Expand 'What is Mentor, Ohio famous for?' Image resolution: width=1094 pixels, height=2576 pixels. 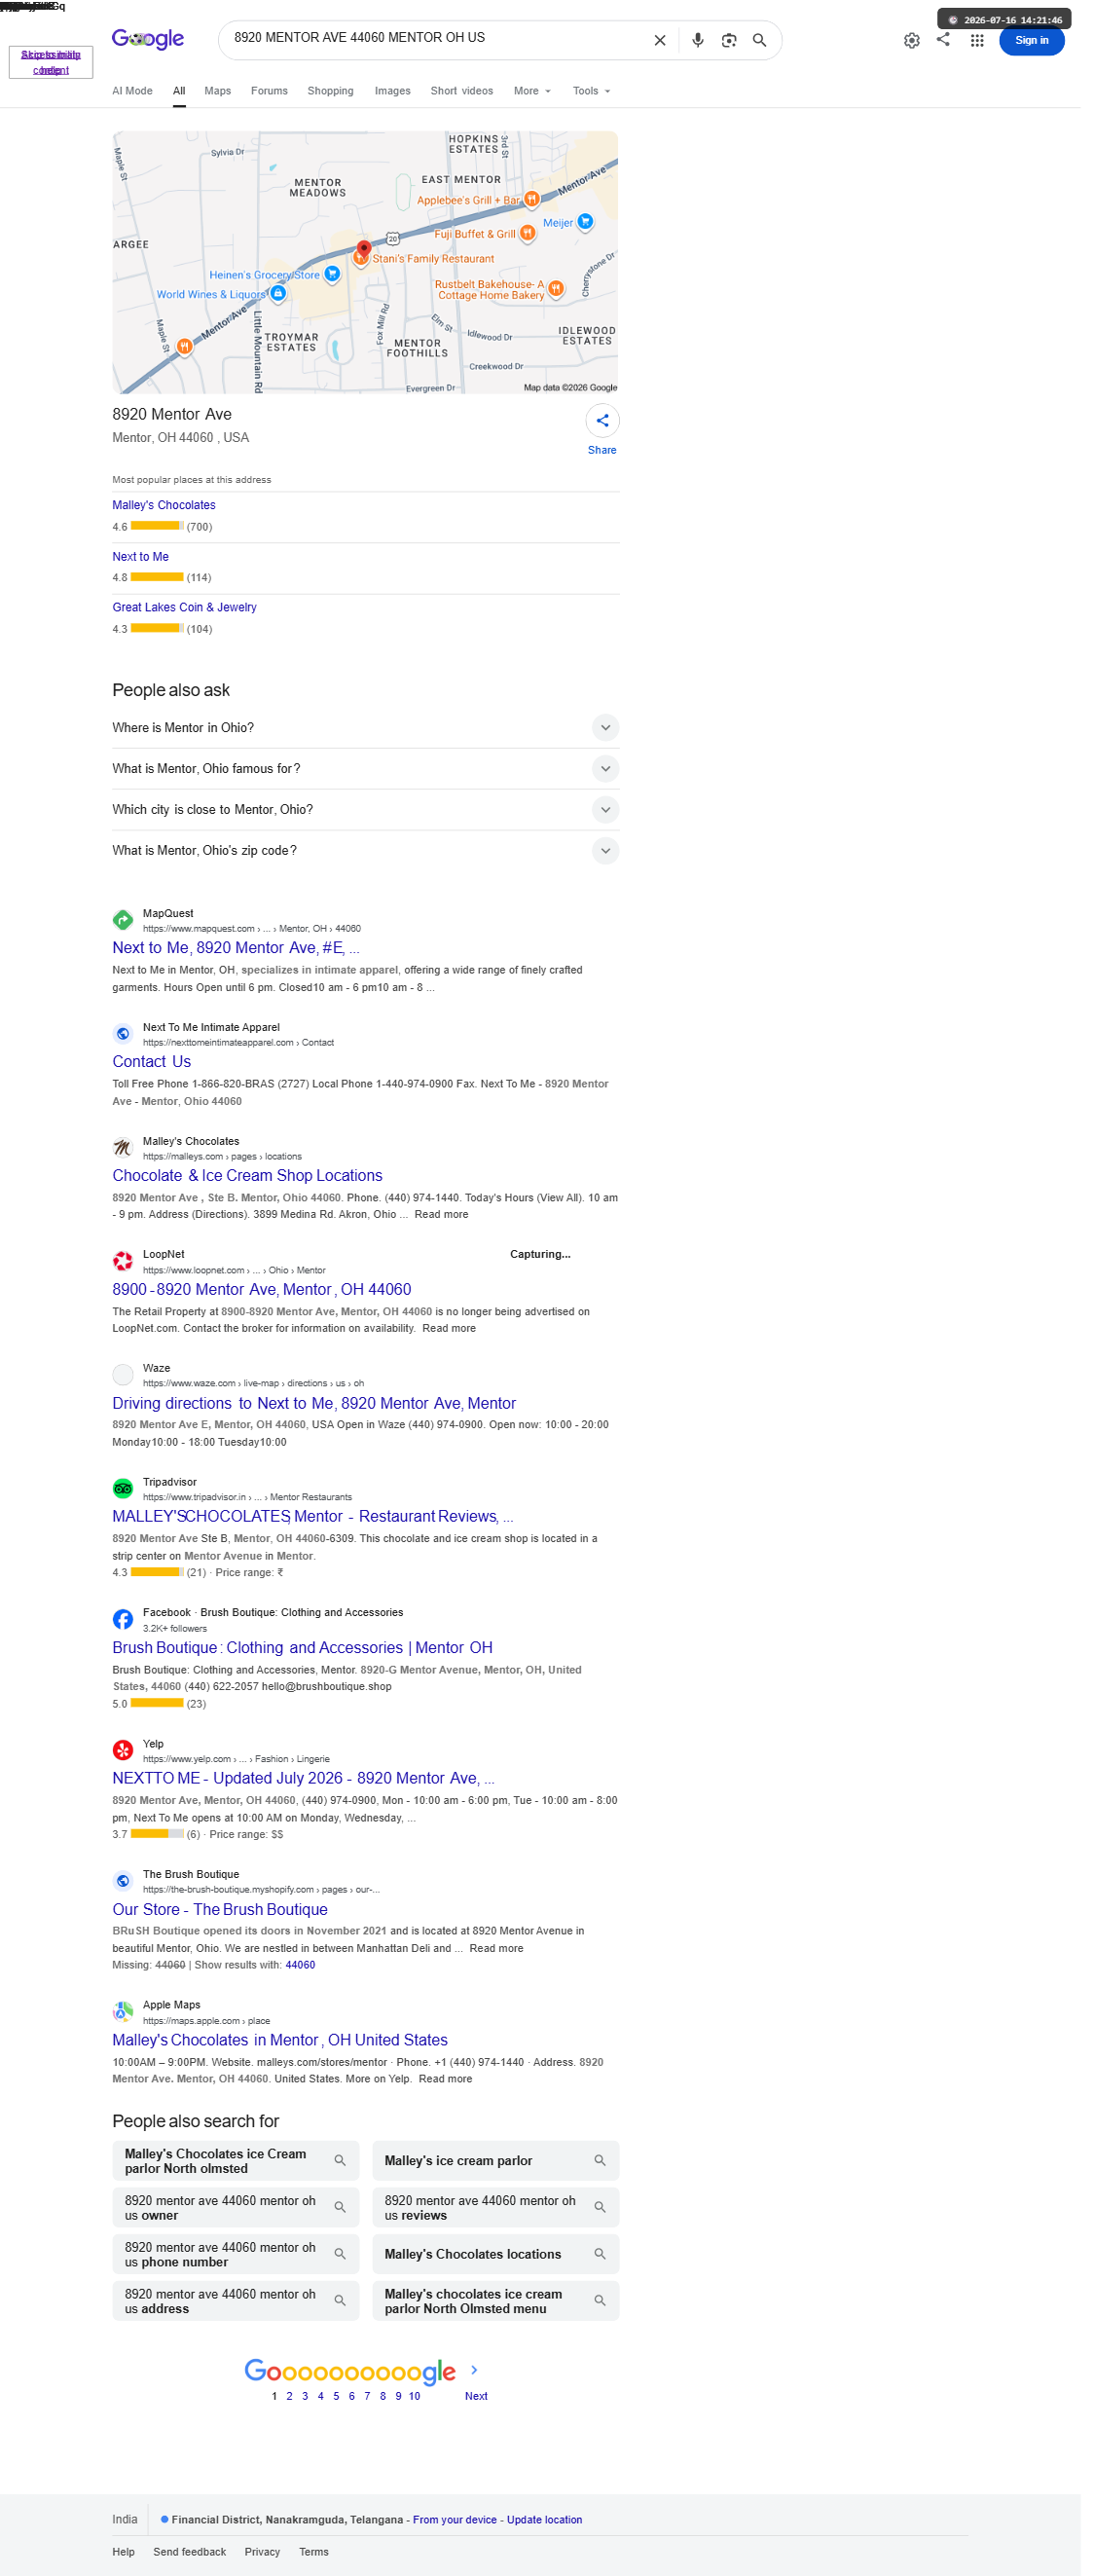(365, 768)
